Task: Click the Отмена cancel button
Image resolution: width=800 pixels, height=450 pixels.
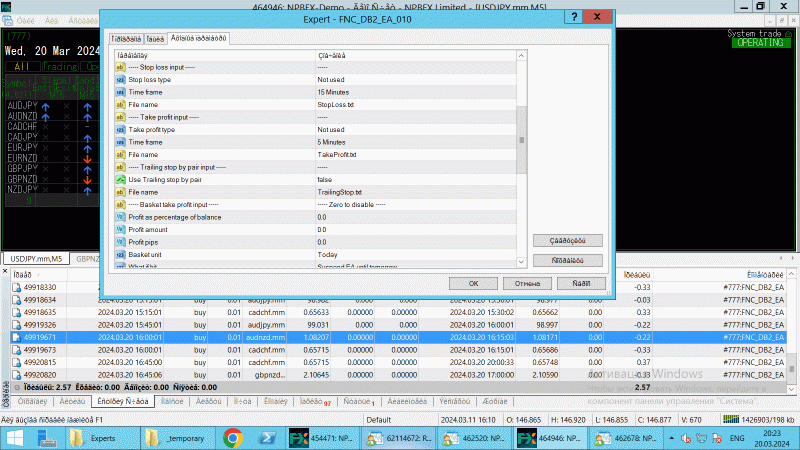Action: point(527,283)
